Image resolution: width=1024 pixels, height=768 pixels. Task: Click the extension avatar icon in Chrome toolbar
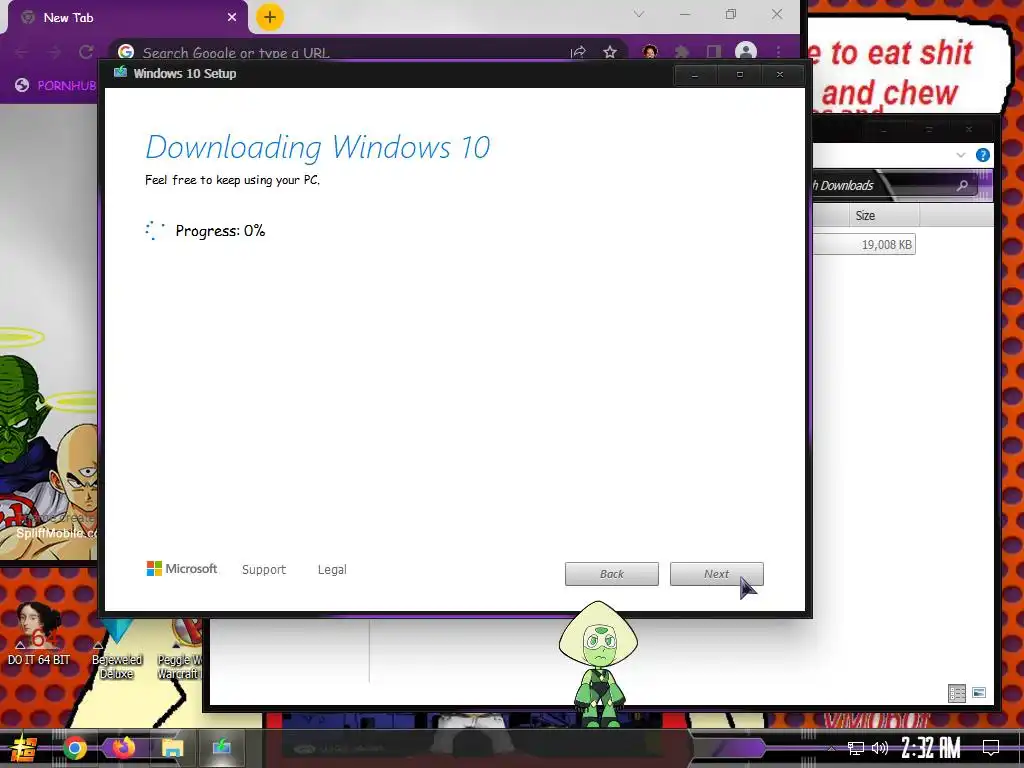coord(650,52)
